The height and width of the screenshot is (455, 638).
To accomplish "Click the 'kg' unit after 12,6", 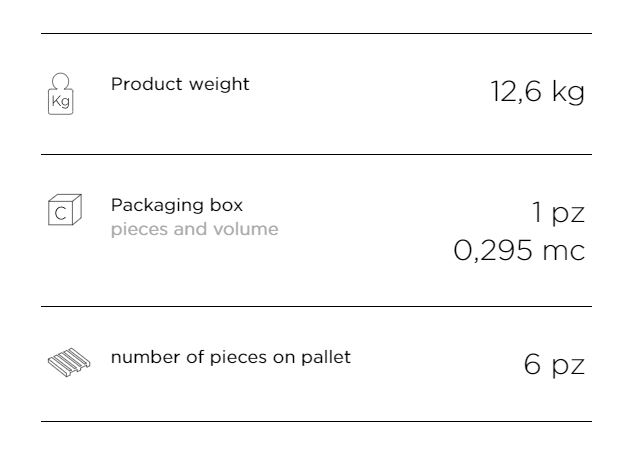I will (568, 93).
